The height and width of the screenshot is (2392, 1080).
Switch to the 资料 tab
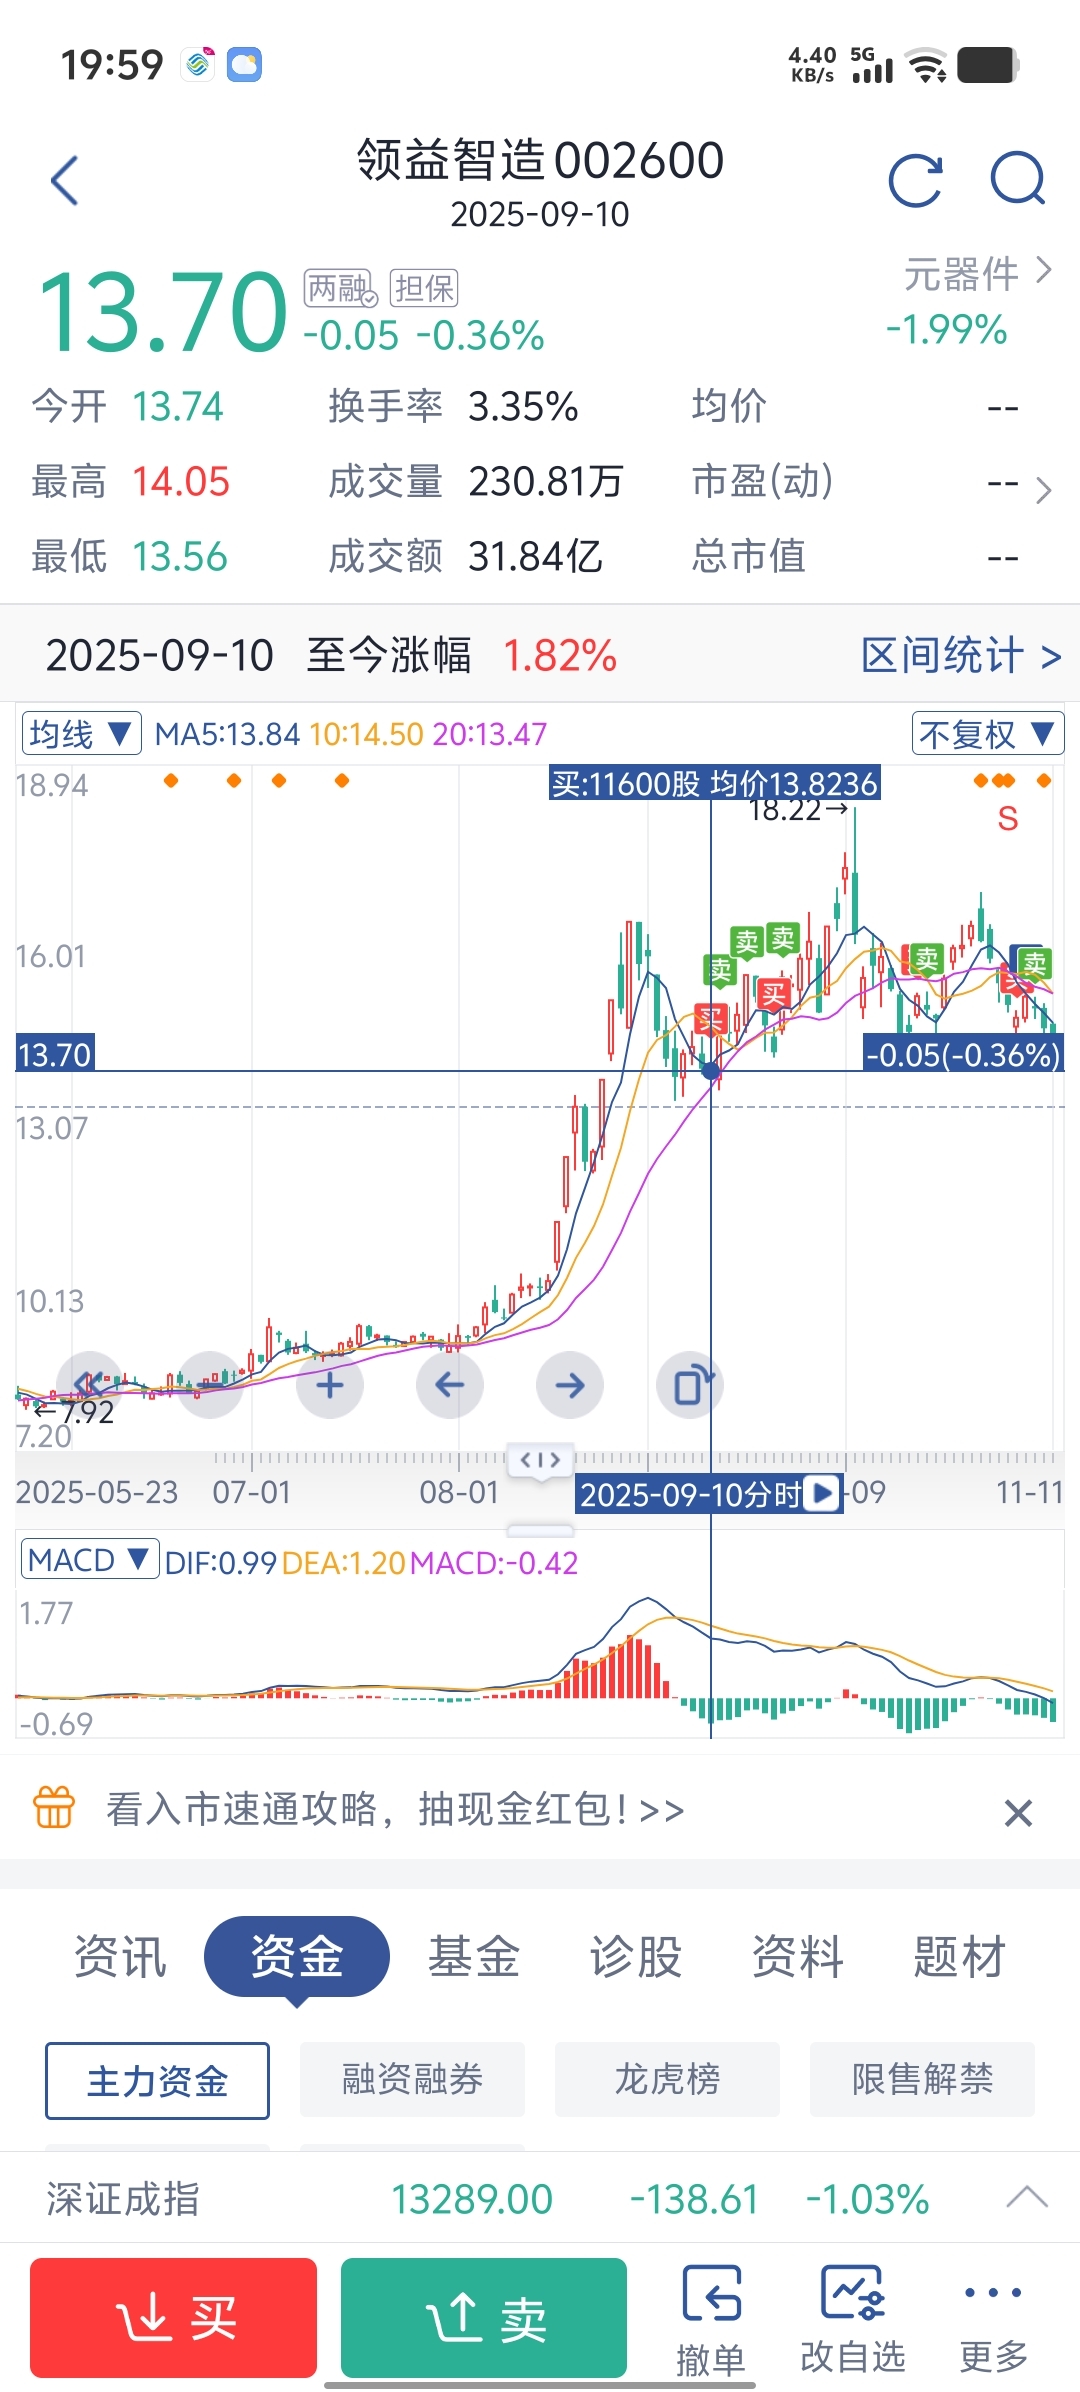tap(798, 1956)
